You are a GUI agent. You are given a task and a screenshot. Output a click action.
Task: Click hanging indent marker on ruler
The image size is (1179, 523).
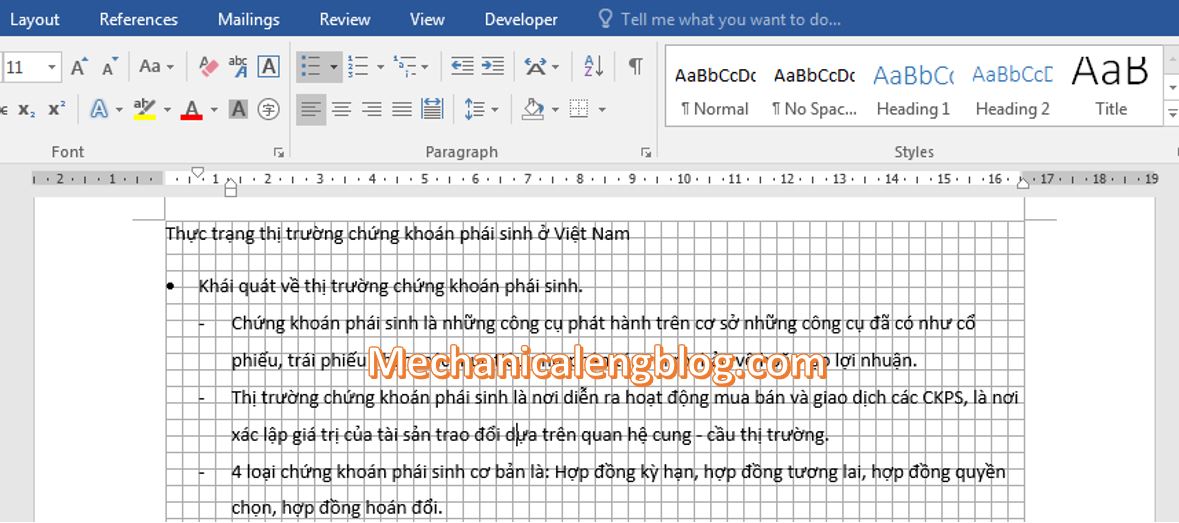231,183
